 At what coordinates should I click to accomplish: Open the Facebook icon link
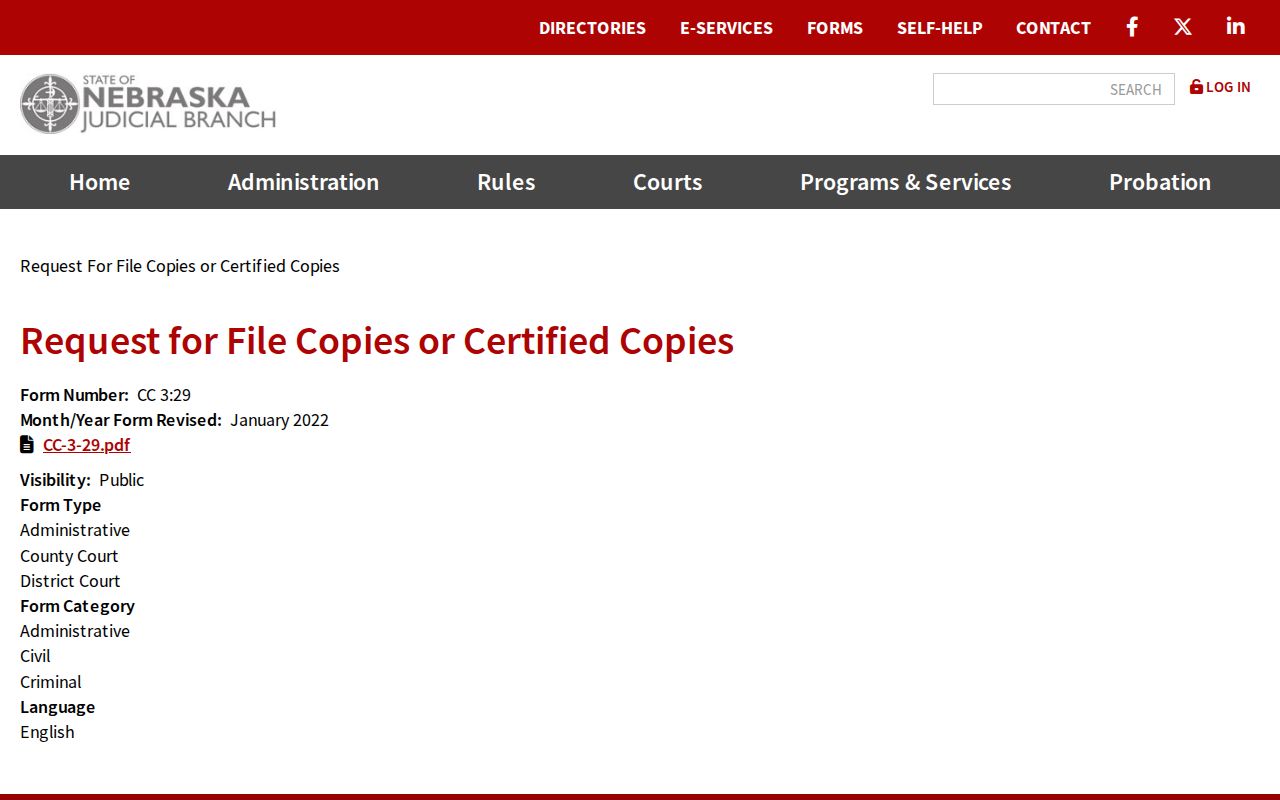1132,27
